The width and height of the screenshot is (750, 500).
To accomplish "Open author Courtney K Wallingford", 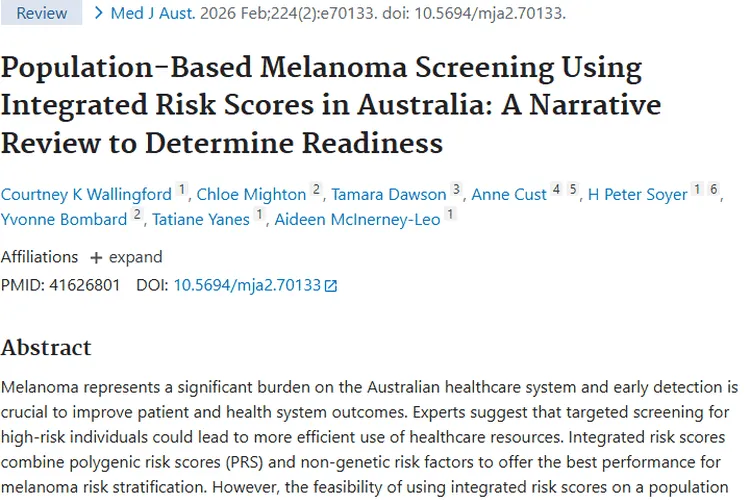I will [x=86, y=194].
